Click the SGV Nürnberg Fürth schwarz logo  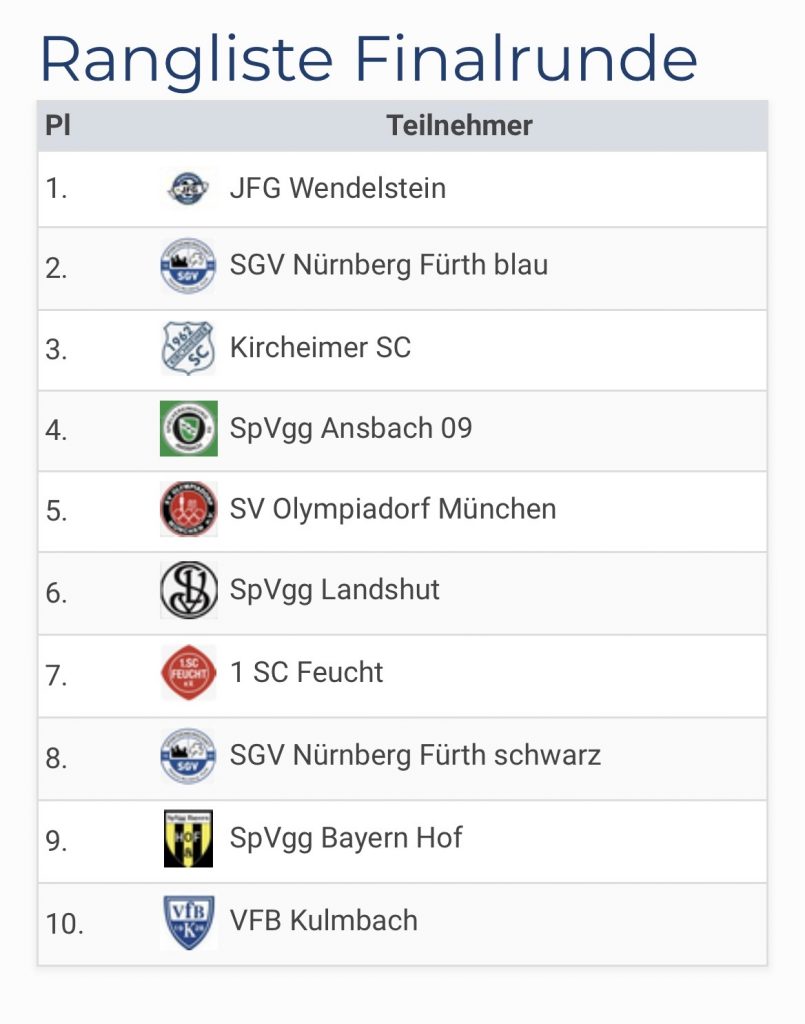click(x=188, y=755)
